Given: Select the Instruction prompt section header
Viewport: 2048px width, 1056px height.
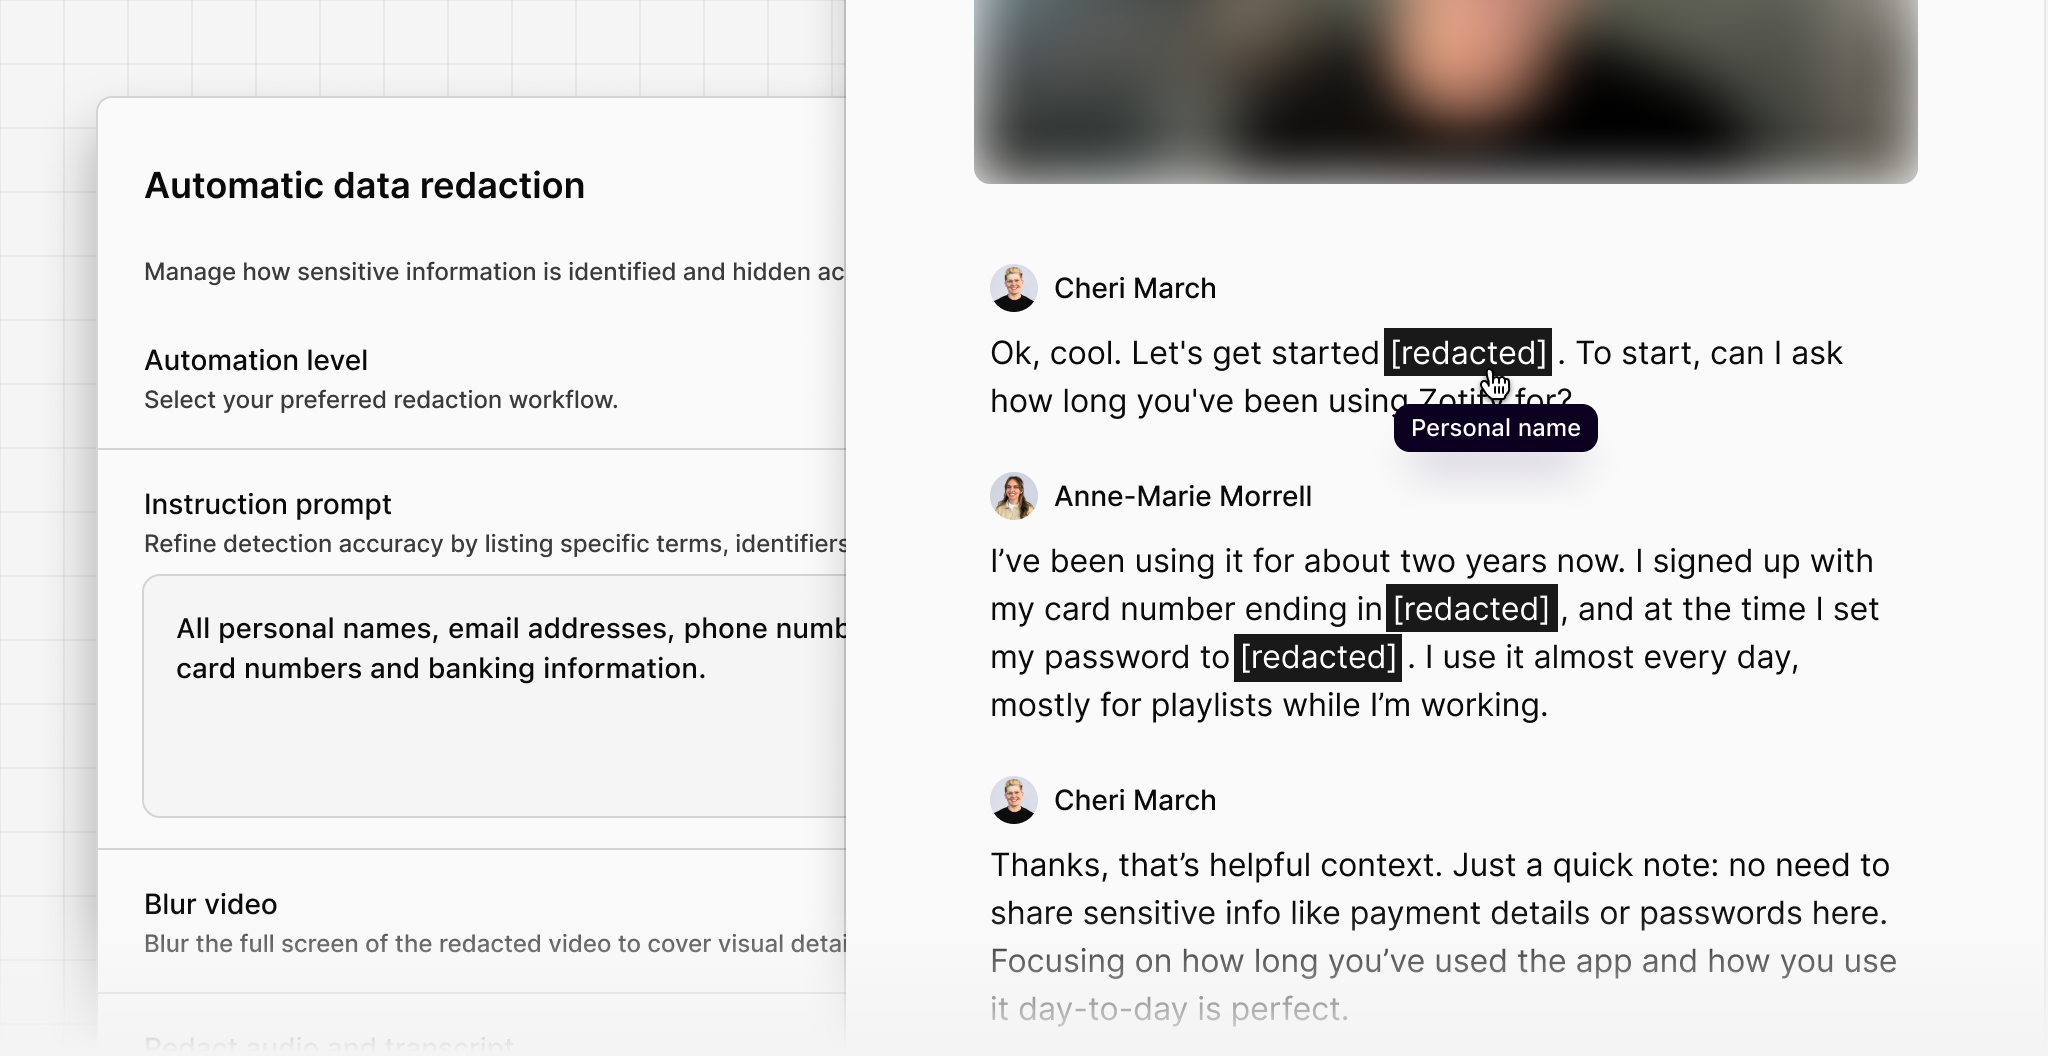Looking at the screenshot, I should click(268, 504).
